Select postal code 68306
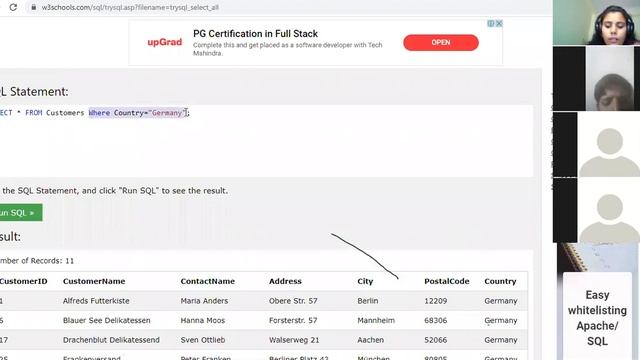This screenshot has width=640, height=360. pyautogui.click(x=436, y=320)
